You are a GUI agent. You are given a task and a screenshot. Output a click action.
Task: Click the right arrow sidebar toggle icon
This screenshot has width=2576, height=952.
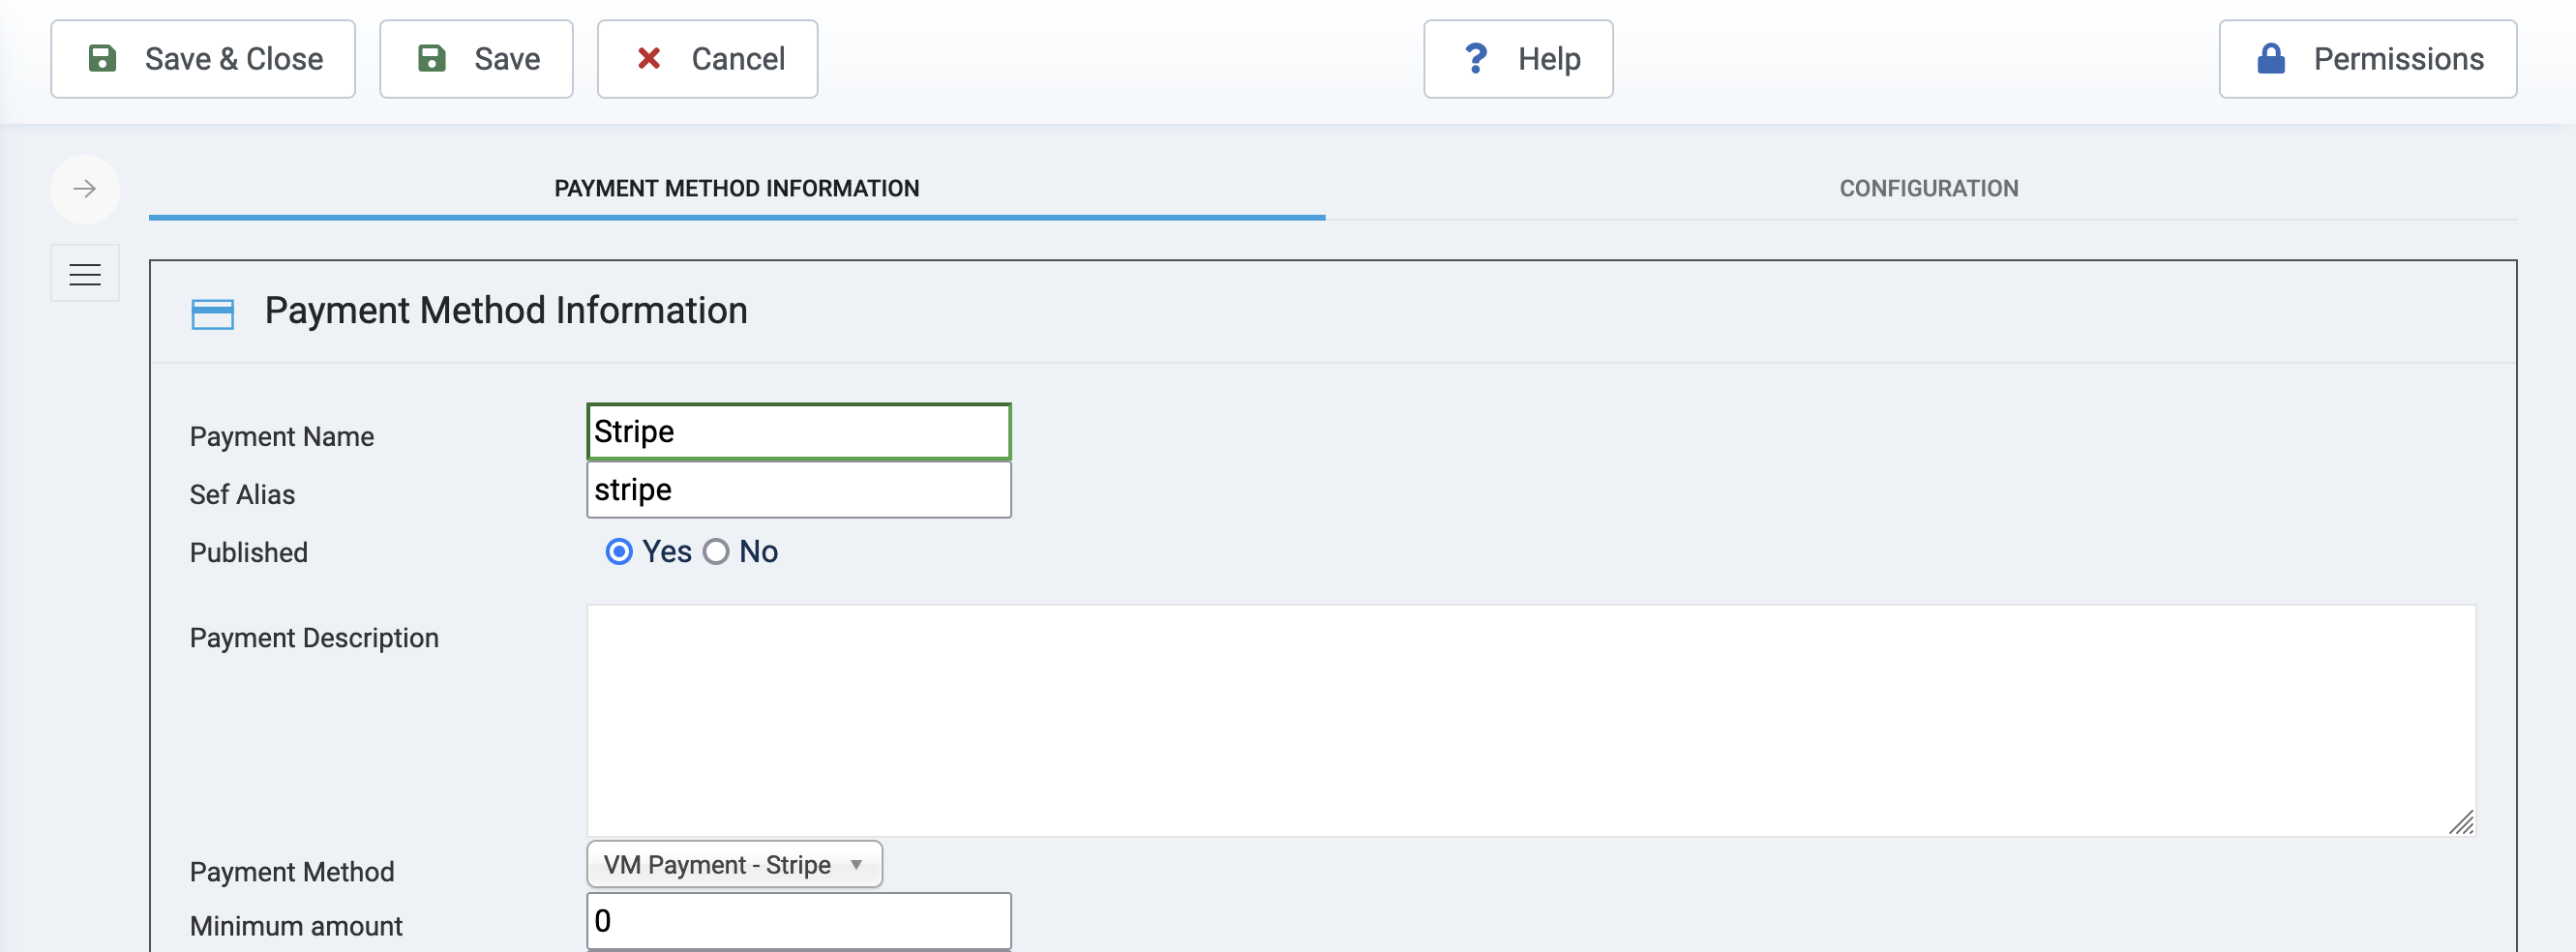tap(85, 189)
